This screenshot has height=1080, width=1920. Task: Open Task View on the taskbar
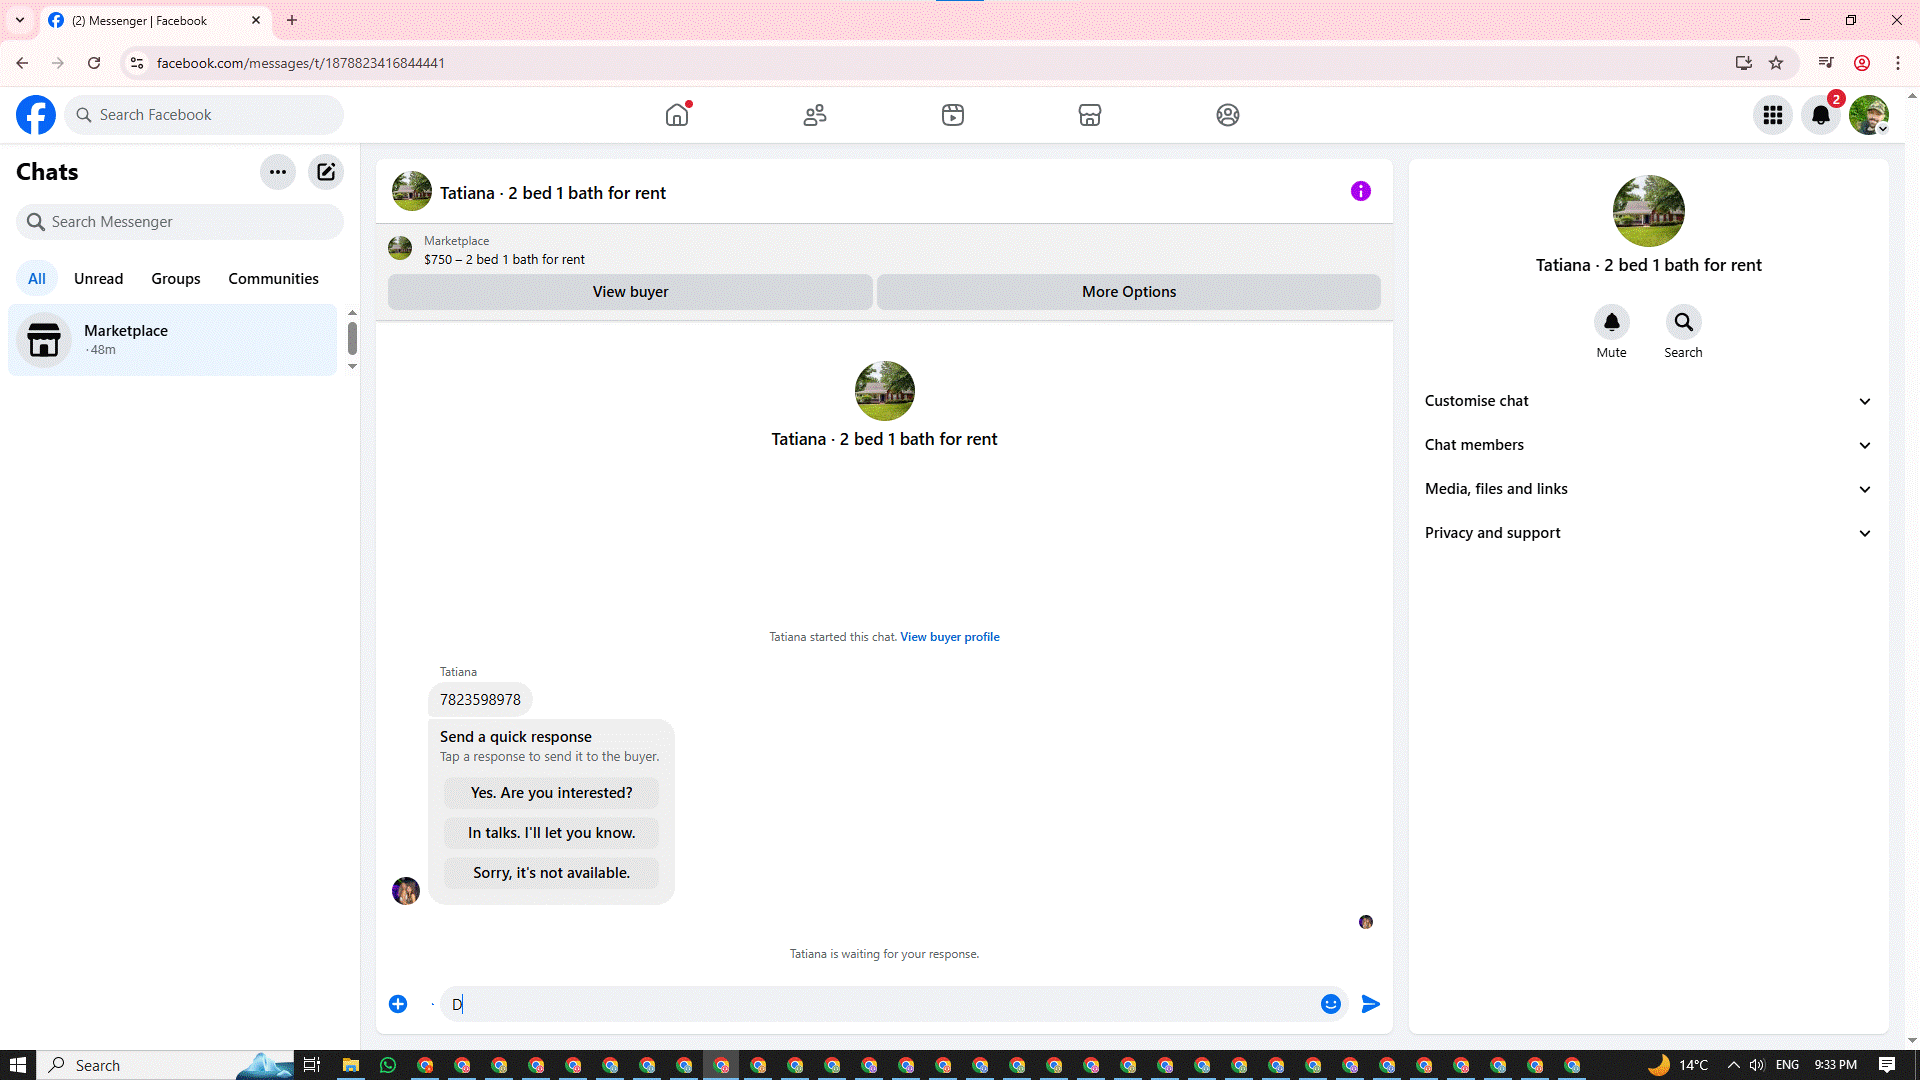(312, 1065)
